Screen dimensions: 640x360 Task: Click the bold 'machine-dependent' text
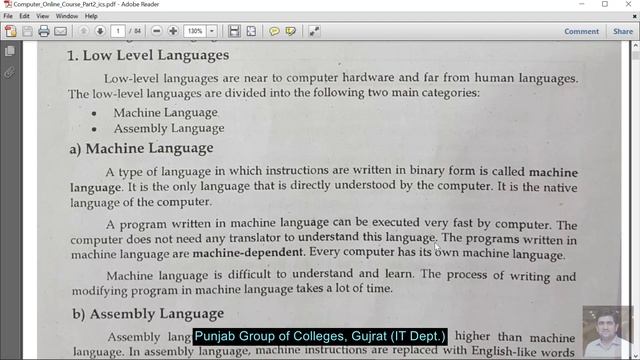coord(248,253)
